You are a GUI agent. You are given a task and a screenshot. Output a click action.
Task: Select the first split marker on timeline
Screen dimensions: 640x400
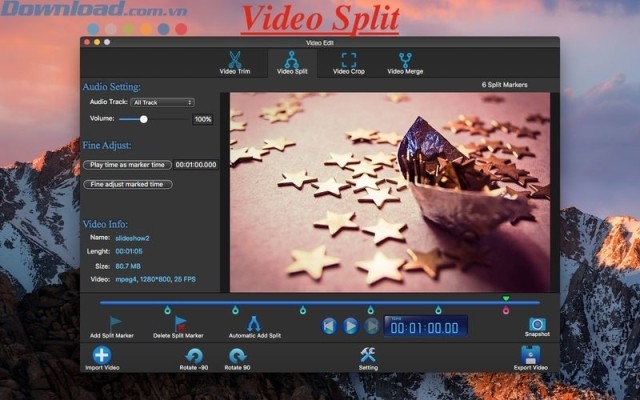tap(167, 311)
